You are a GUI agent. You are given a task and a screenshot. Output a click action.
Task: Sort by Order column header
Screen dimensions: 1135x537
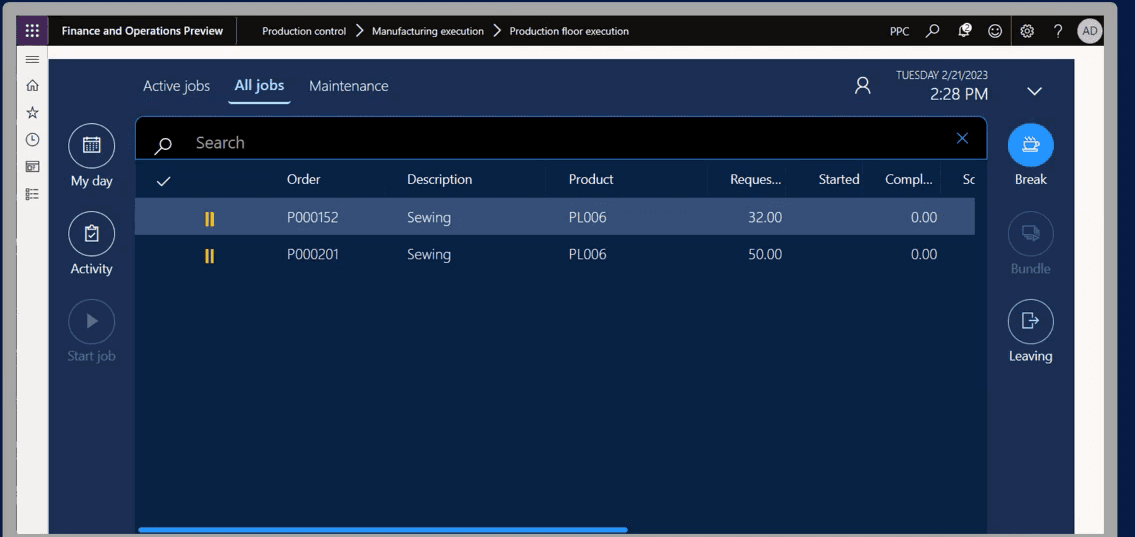303,179
